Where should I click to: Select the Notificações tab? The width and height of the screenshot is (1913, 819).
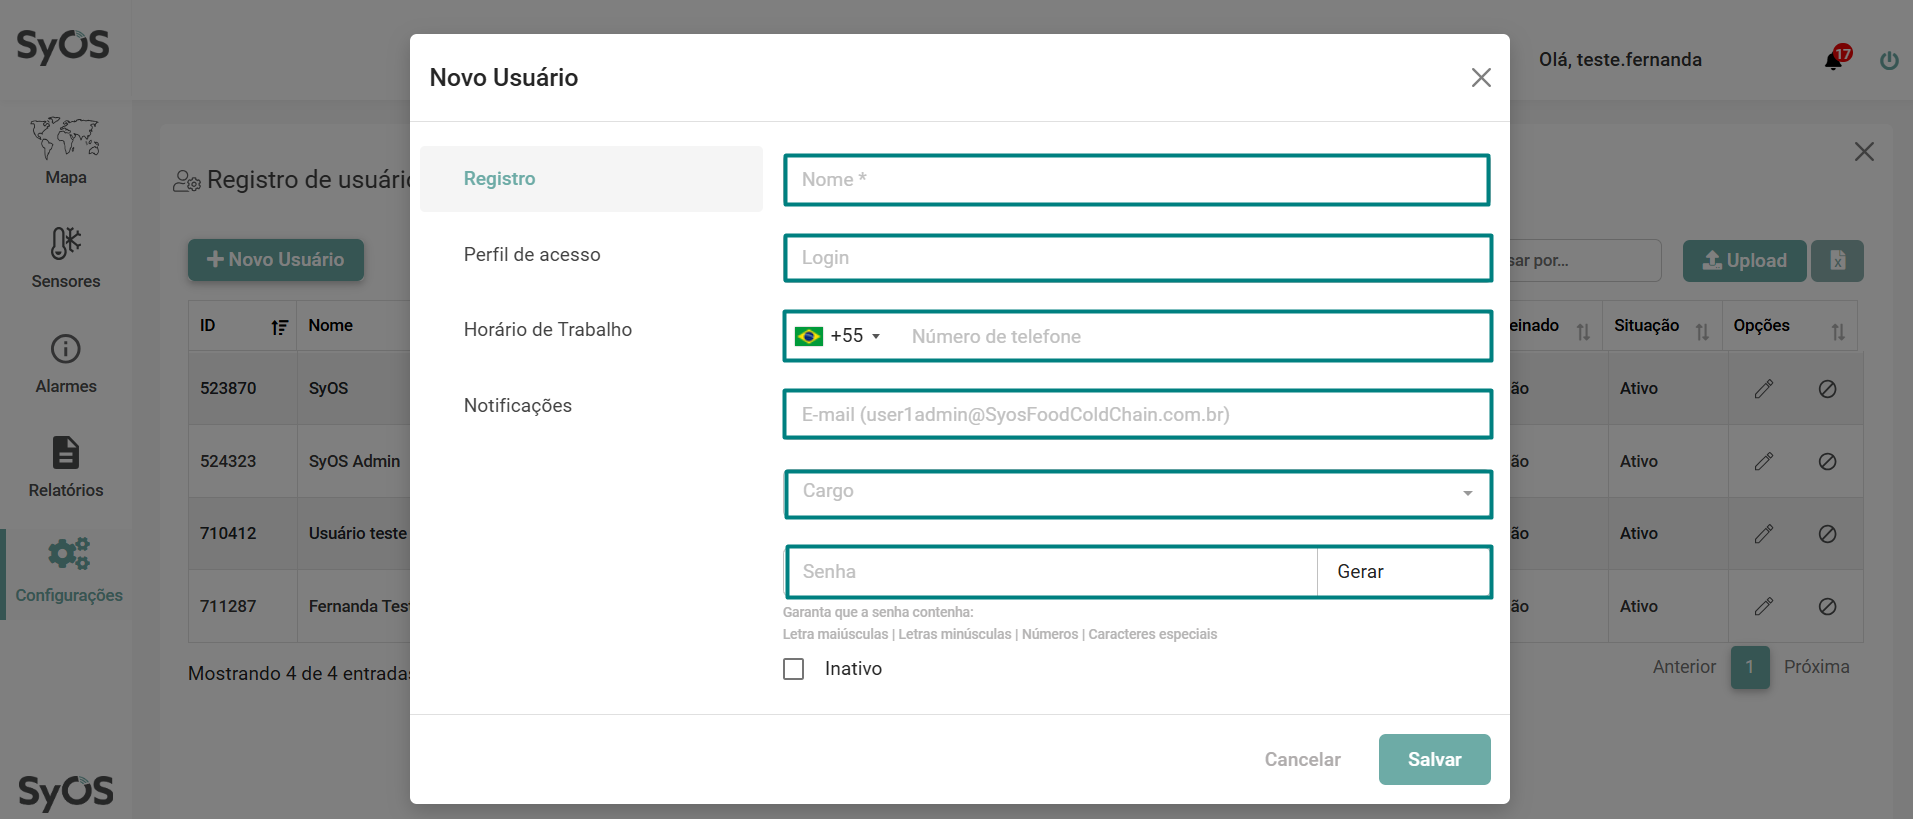click(x=517, y=406)
